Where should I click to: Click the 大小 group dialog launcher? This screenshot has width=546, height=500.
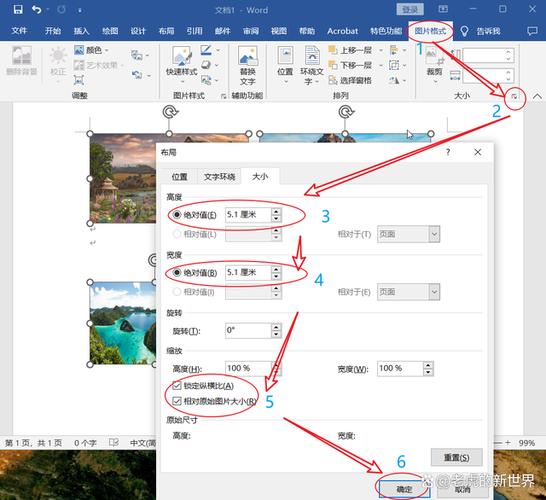(514, 96)
